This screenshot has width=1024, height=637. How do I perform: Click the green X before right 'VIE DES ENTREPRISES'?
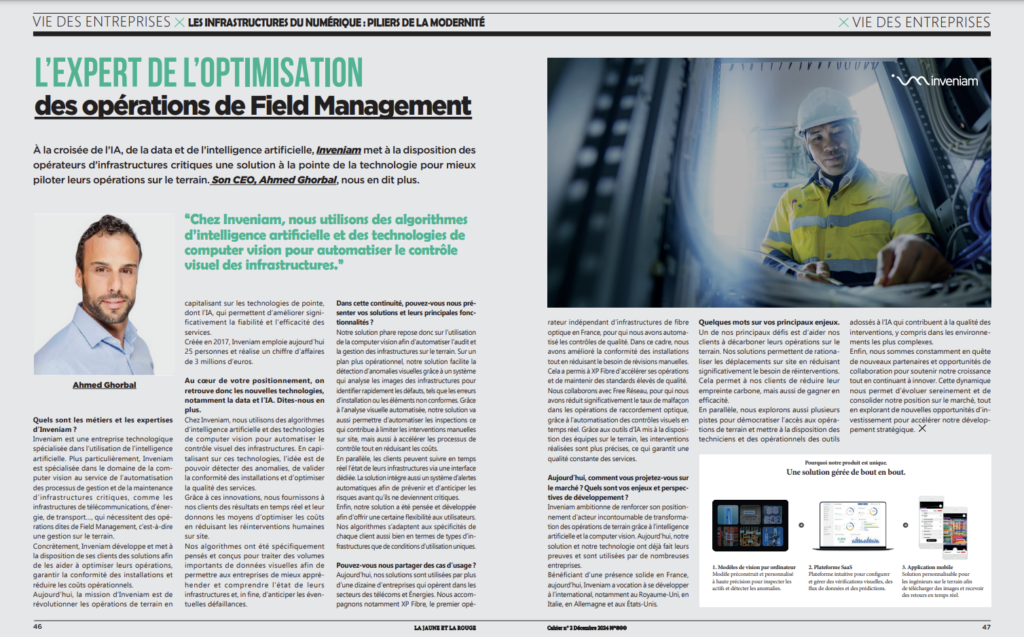pyautogui.click(x=843, y=22)
